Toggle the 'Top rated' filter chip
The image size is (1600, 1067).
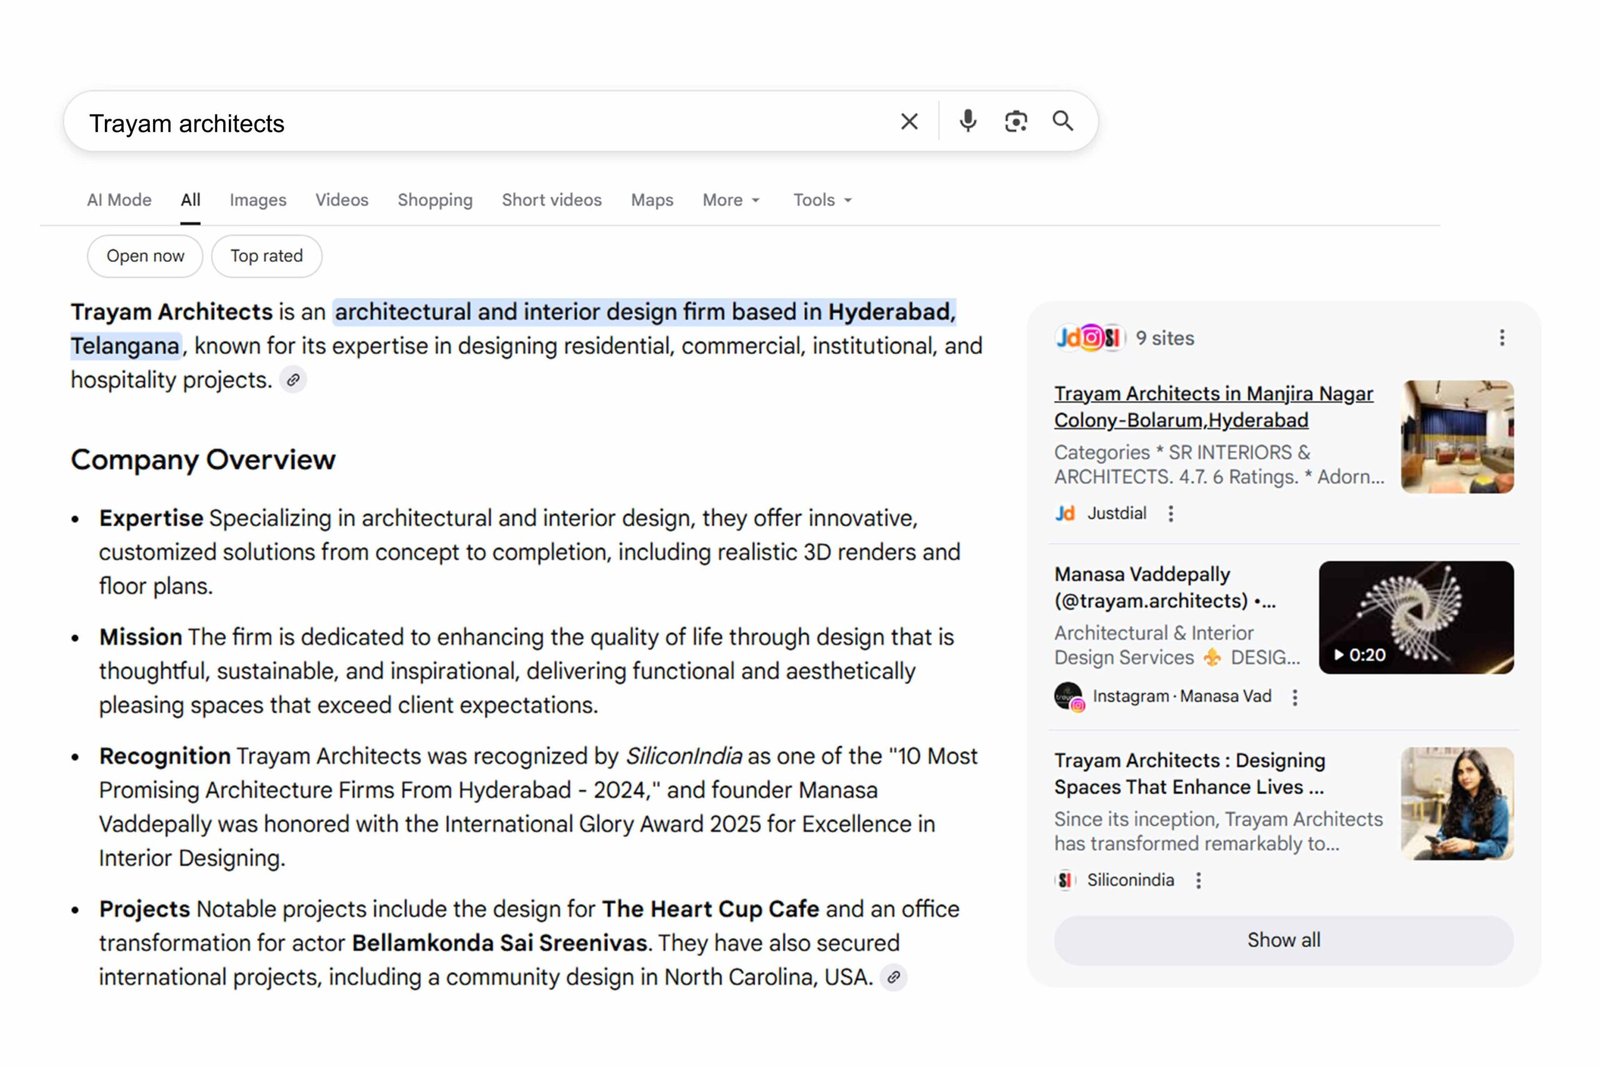(266, 256)
